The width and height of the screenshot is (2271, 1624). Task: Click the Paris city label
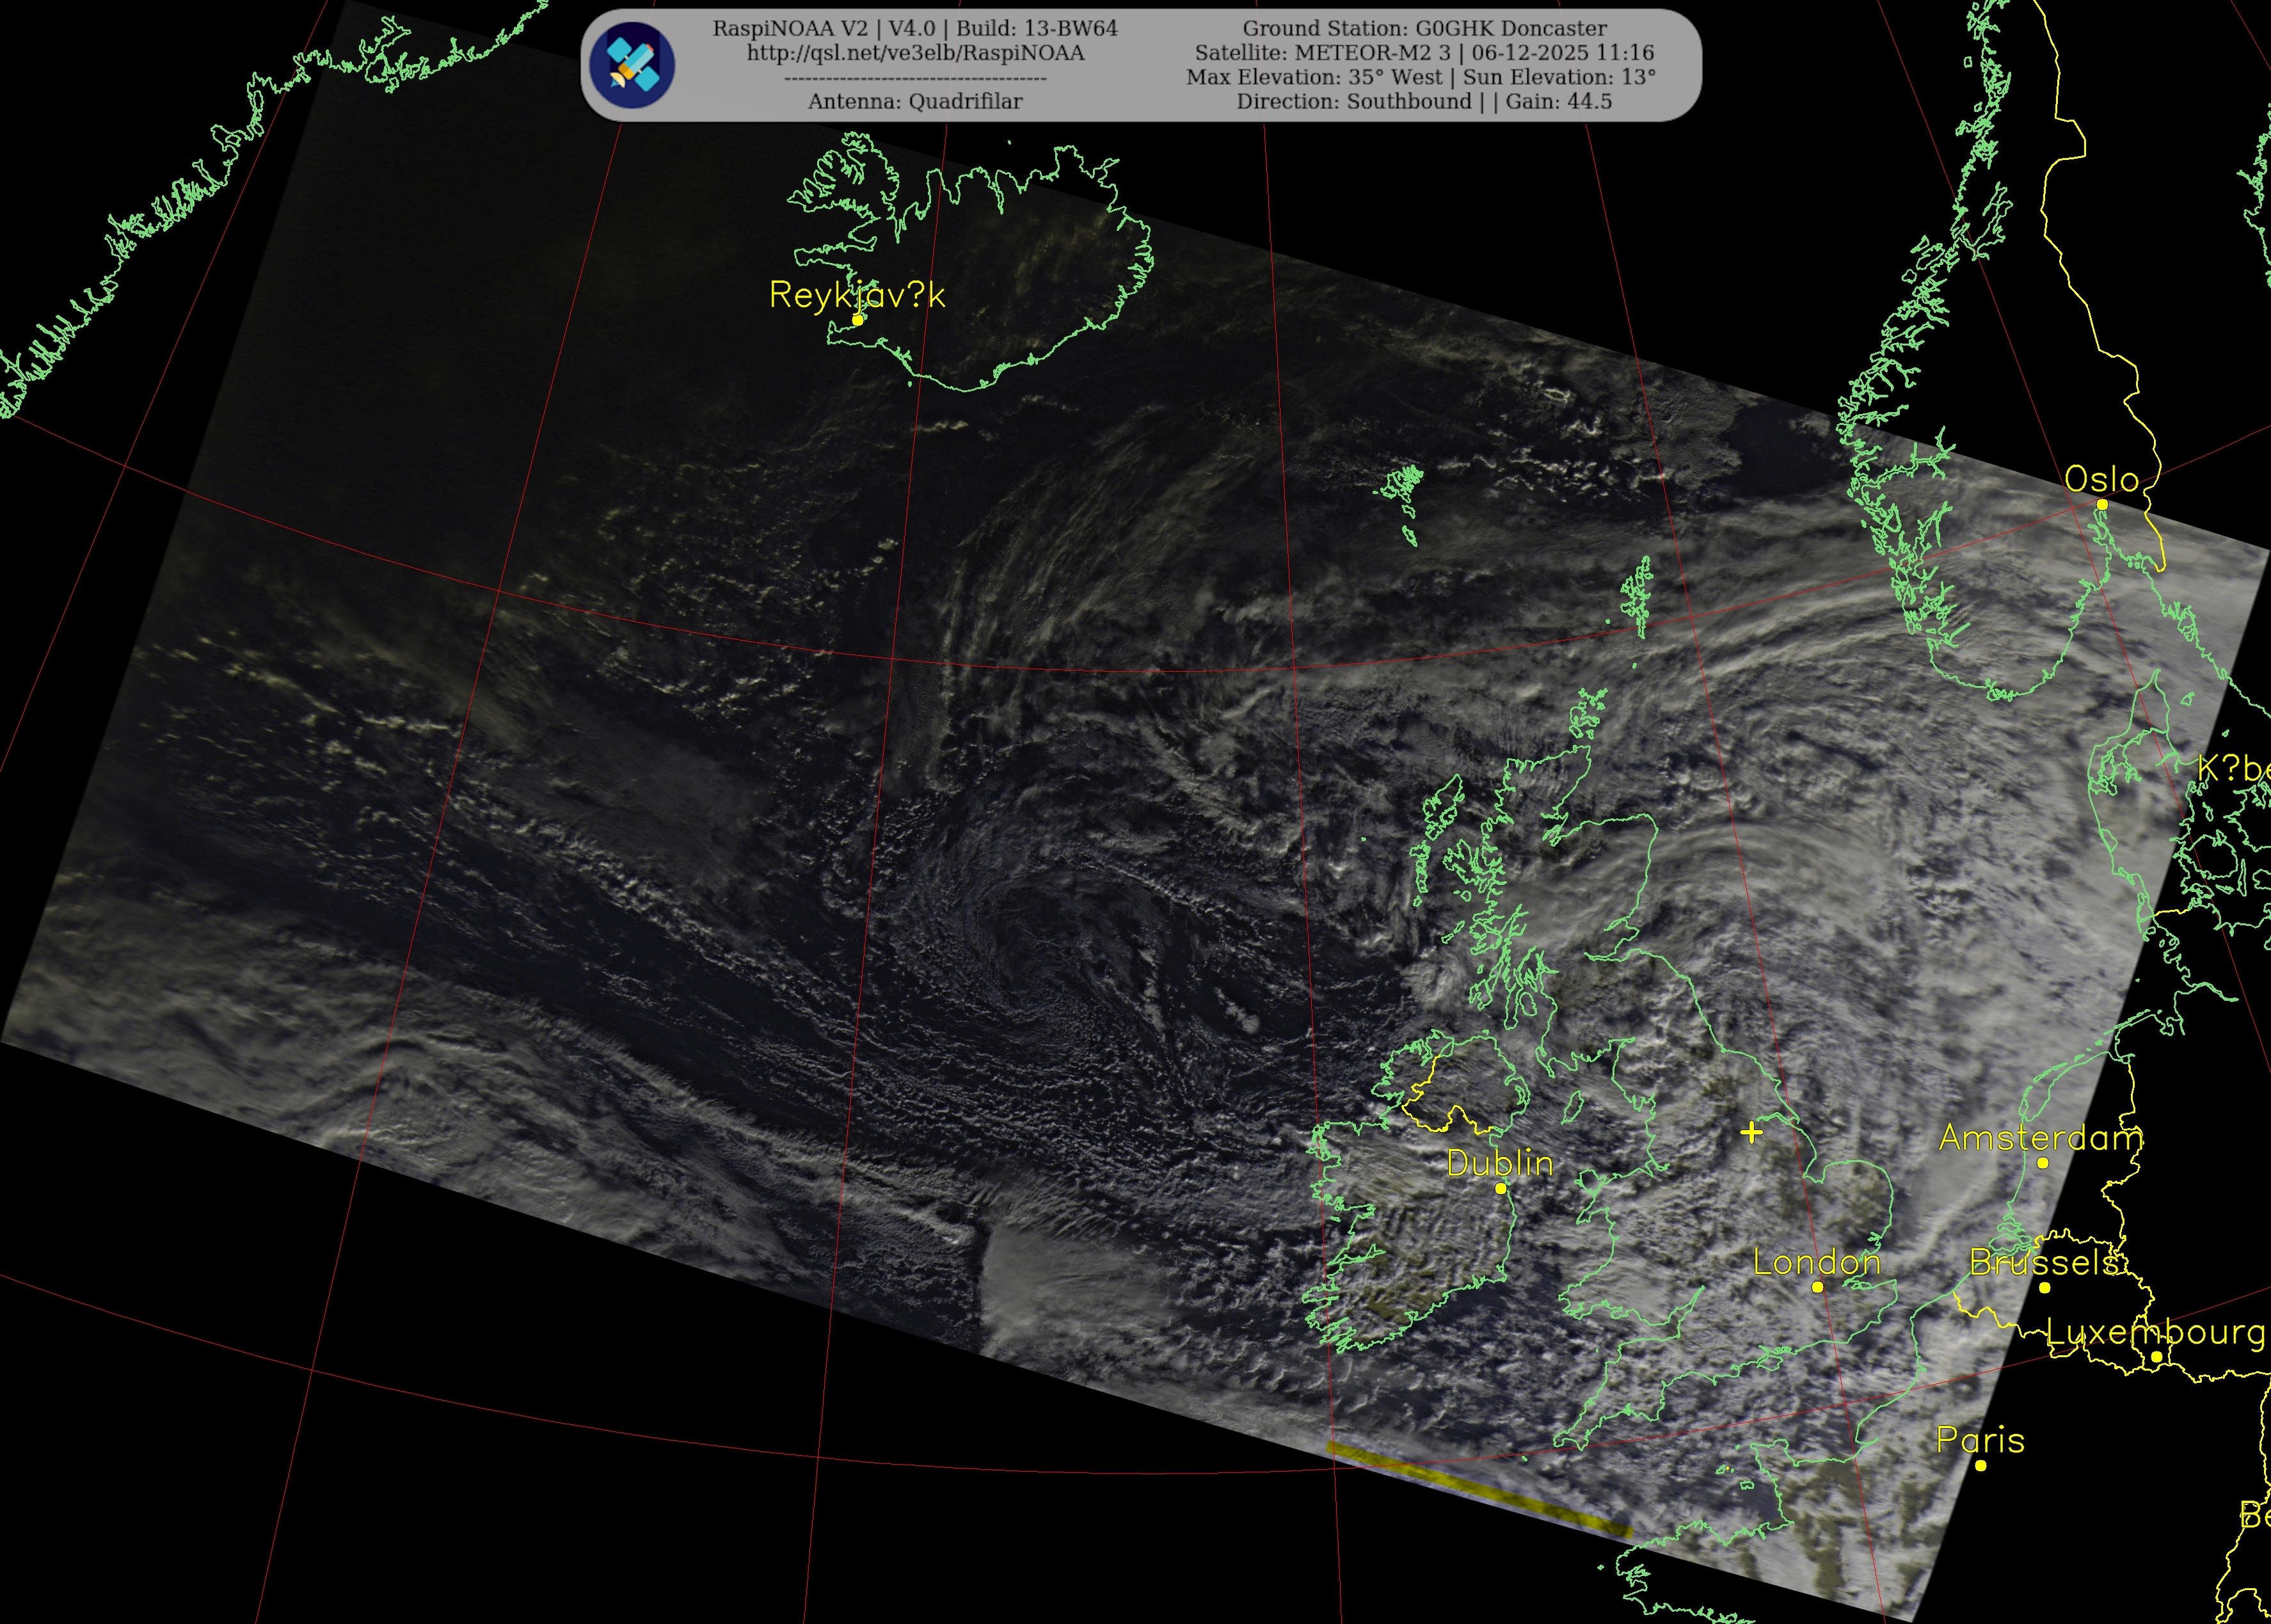tap(1980, 1440)
